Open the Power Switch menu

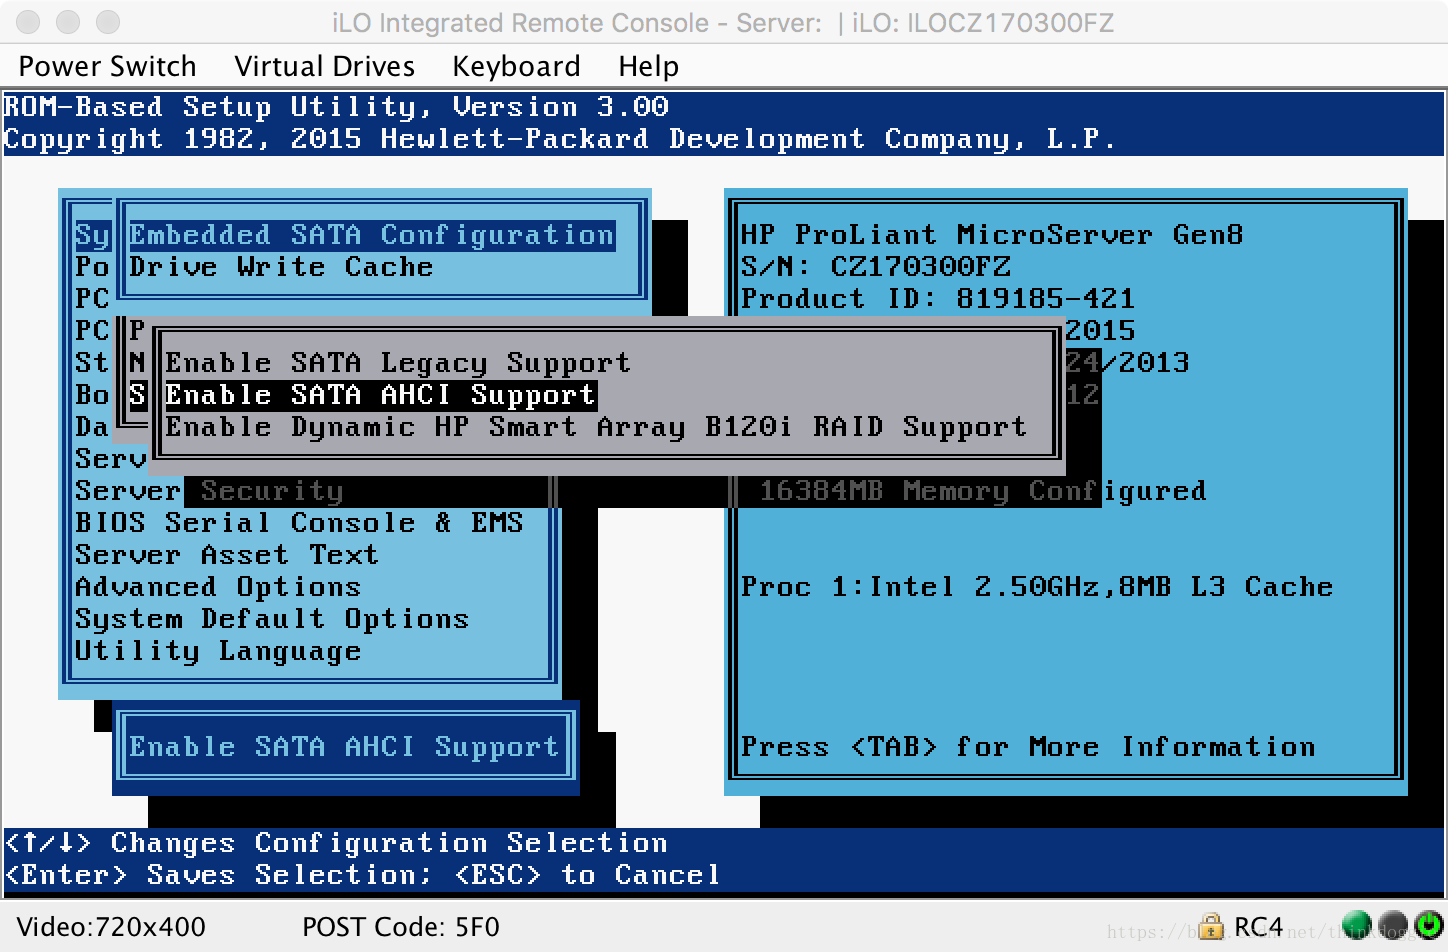coord(107,66)
